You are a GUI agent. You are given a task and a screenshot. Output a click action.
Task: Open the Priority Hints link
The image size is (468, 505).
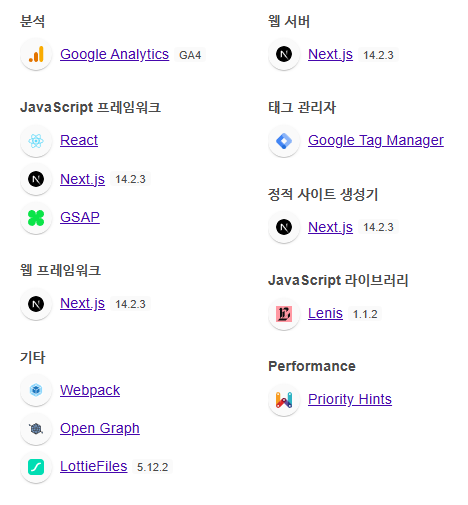pos(350,399)
